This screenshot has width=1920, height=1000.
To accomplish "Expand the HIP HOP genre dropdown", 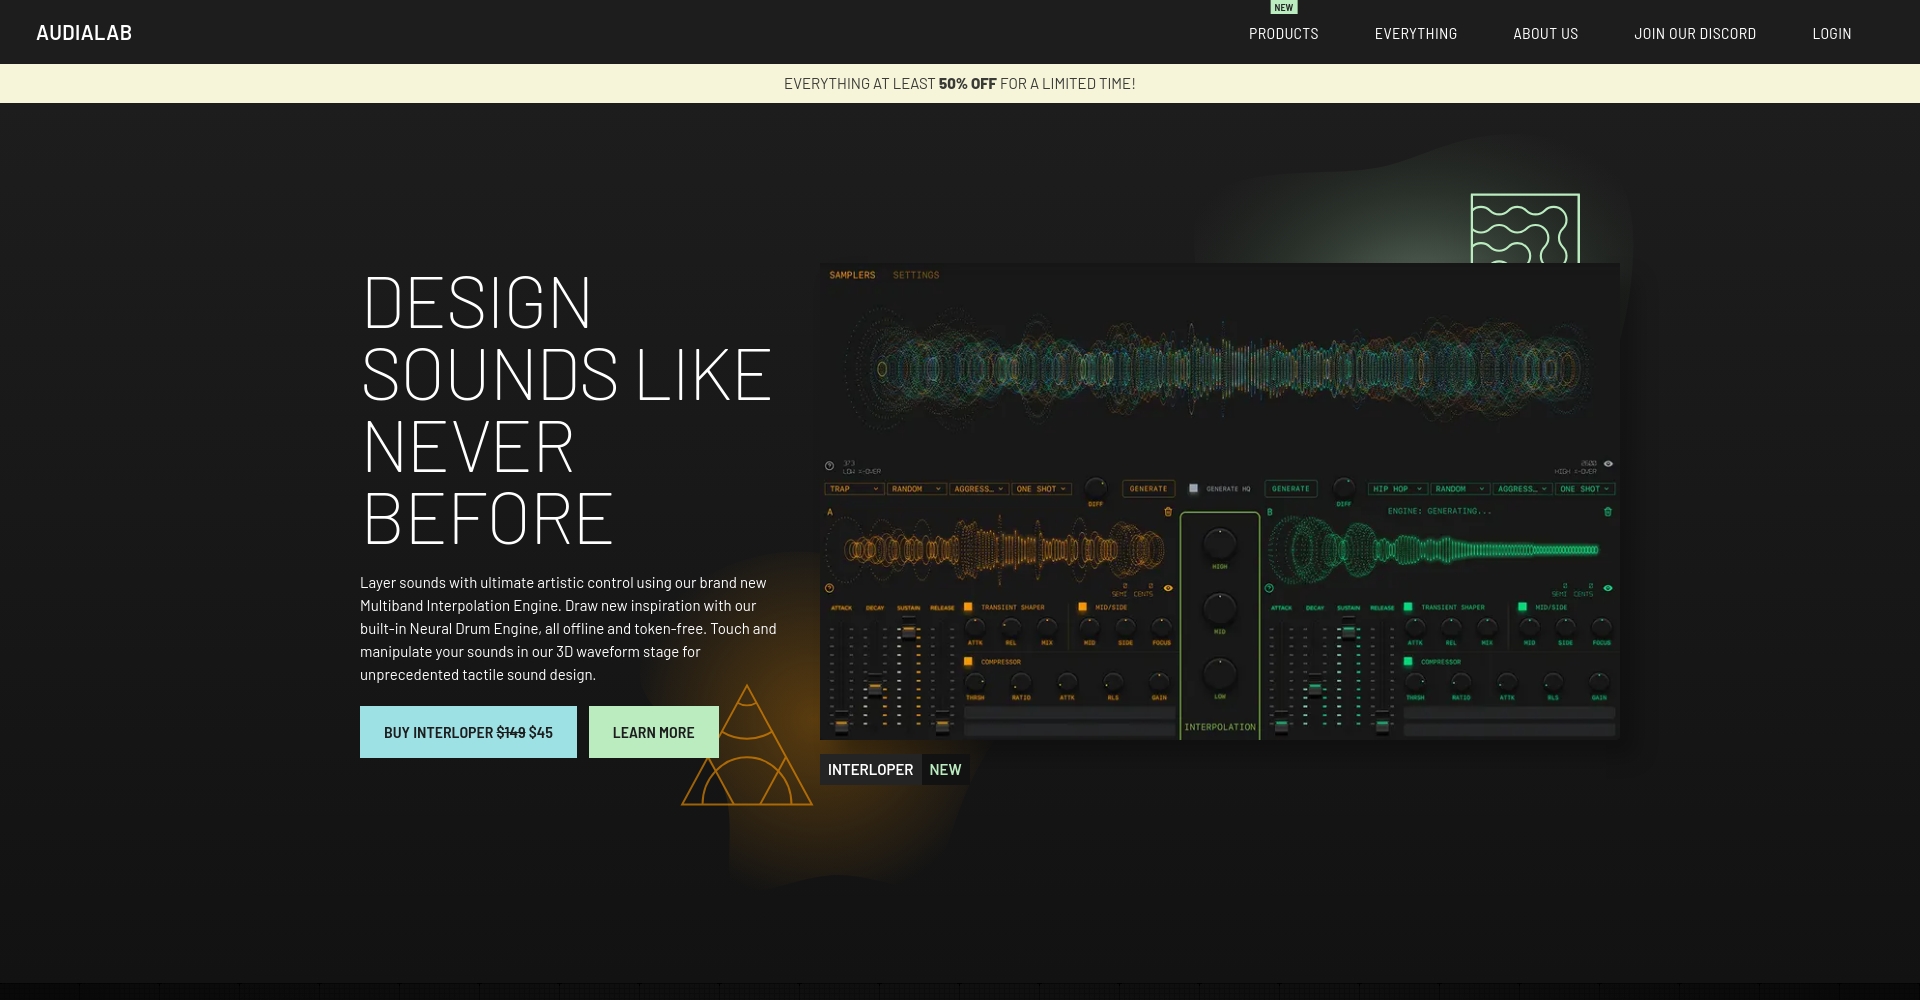I will [x=1397, y=489].
